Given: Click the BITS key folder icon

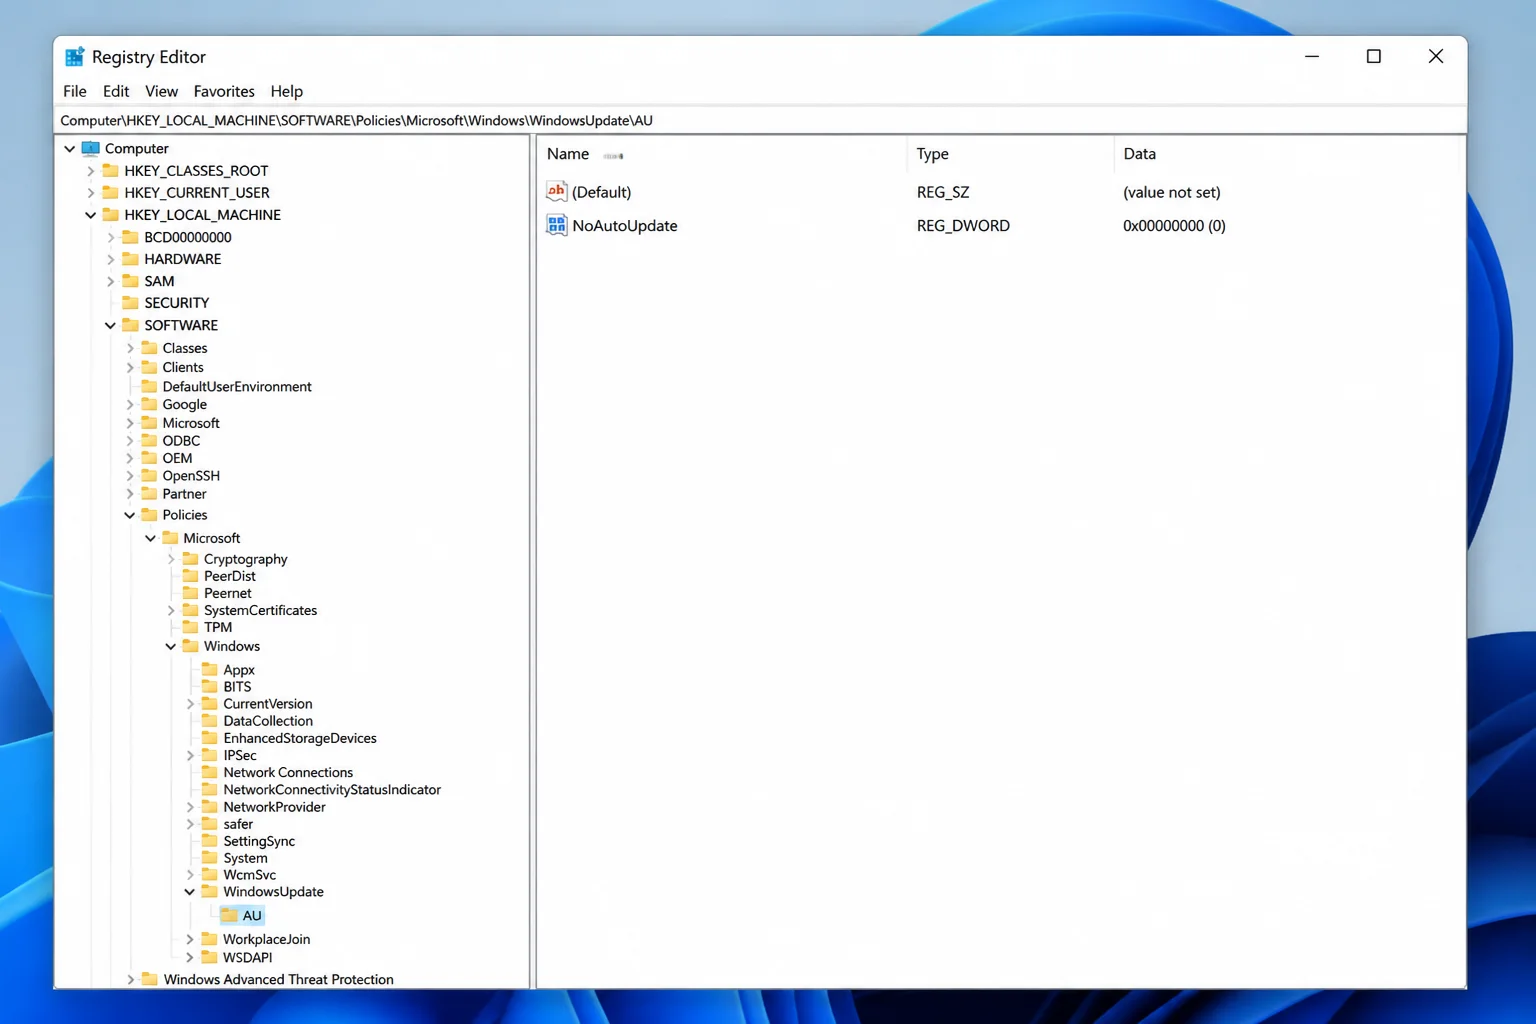Looking at the screenshot, I should (x=210, y=686).
